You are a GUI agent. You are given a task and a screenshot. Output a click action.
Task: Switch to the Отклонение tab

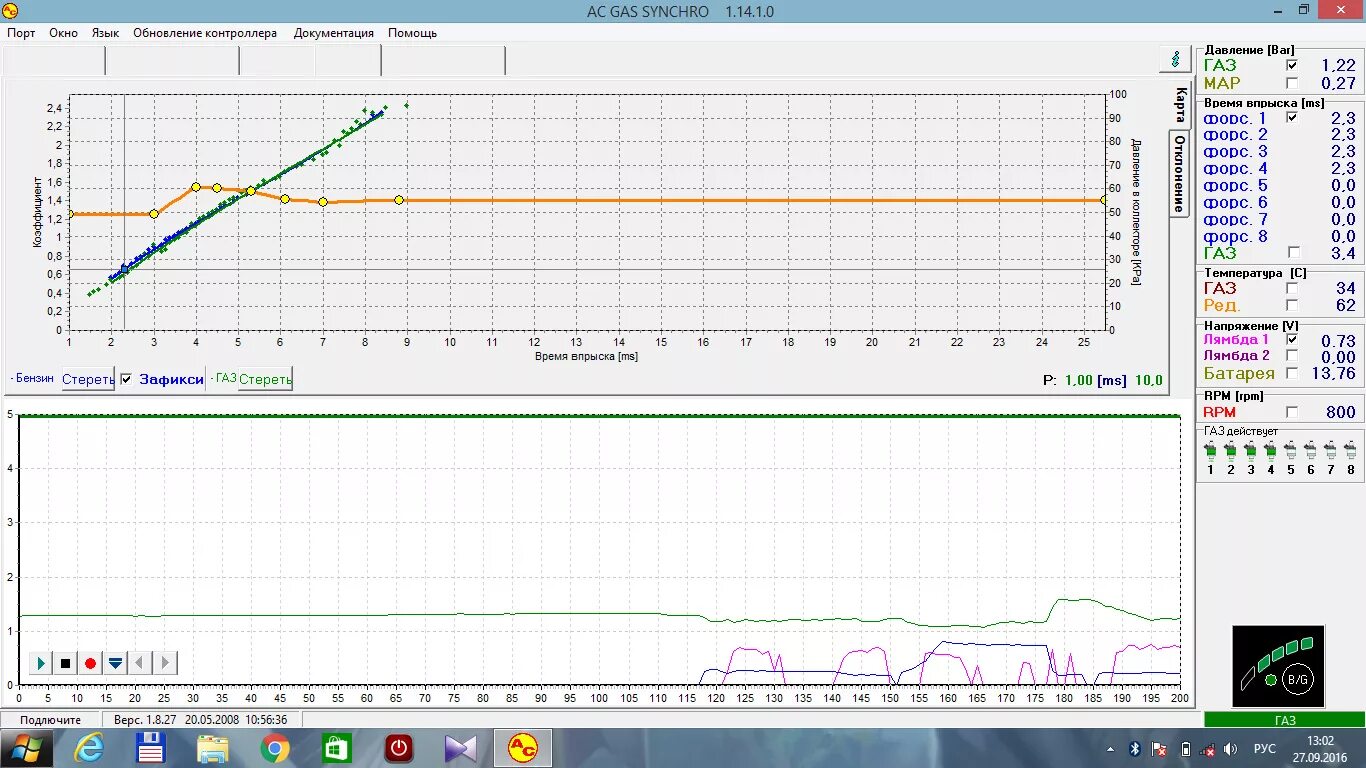1180,174
